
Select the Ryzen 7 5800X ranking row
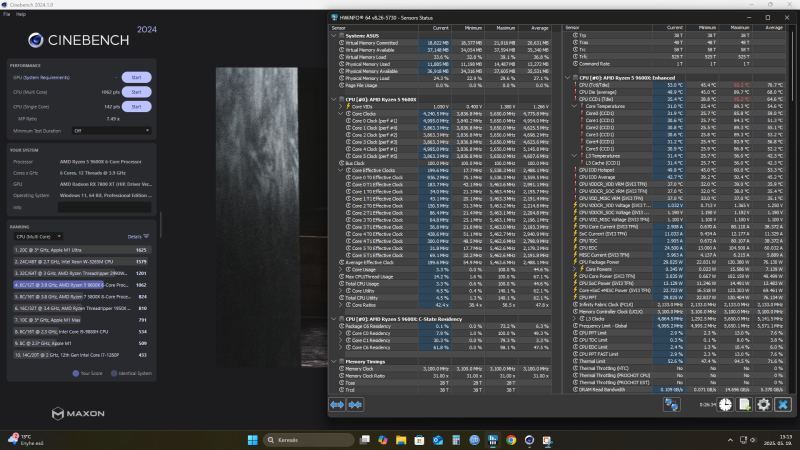click(82, 296)
